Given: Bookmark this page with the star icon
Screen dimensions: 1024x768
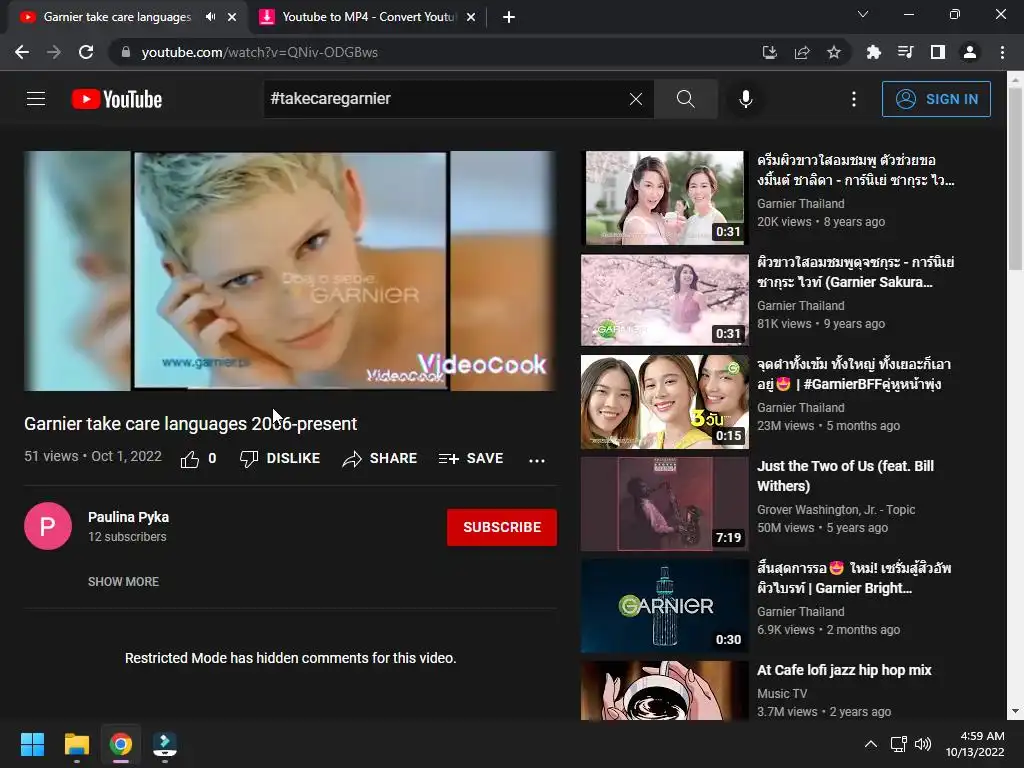Looking at the screenshot, I should [x=833, y=52].
